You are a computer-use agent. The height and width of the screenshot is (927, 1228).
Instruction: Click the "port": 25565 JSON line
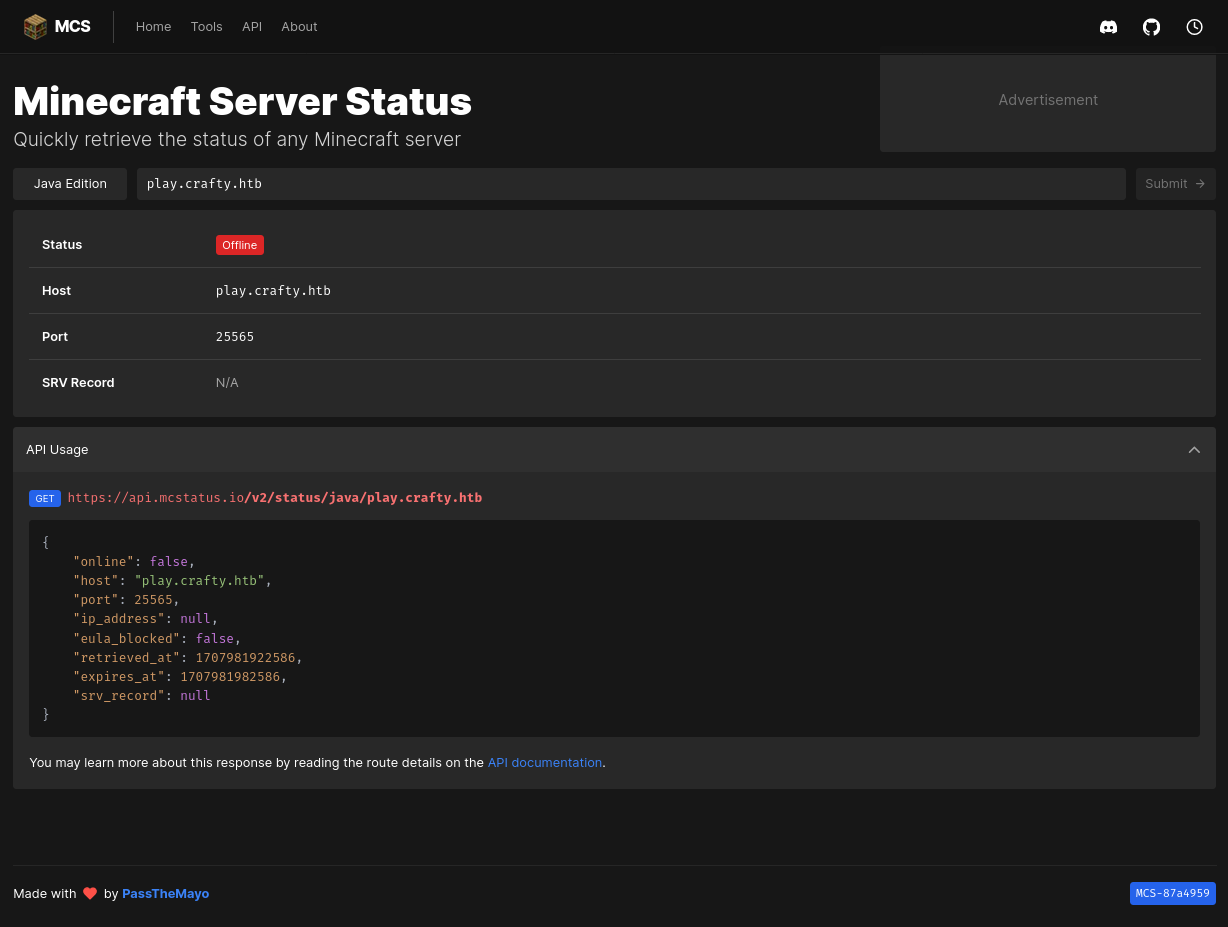click(x=126, y=600)
